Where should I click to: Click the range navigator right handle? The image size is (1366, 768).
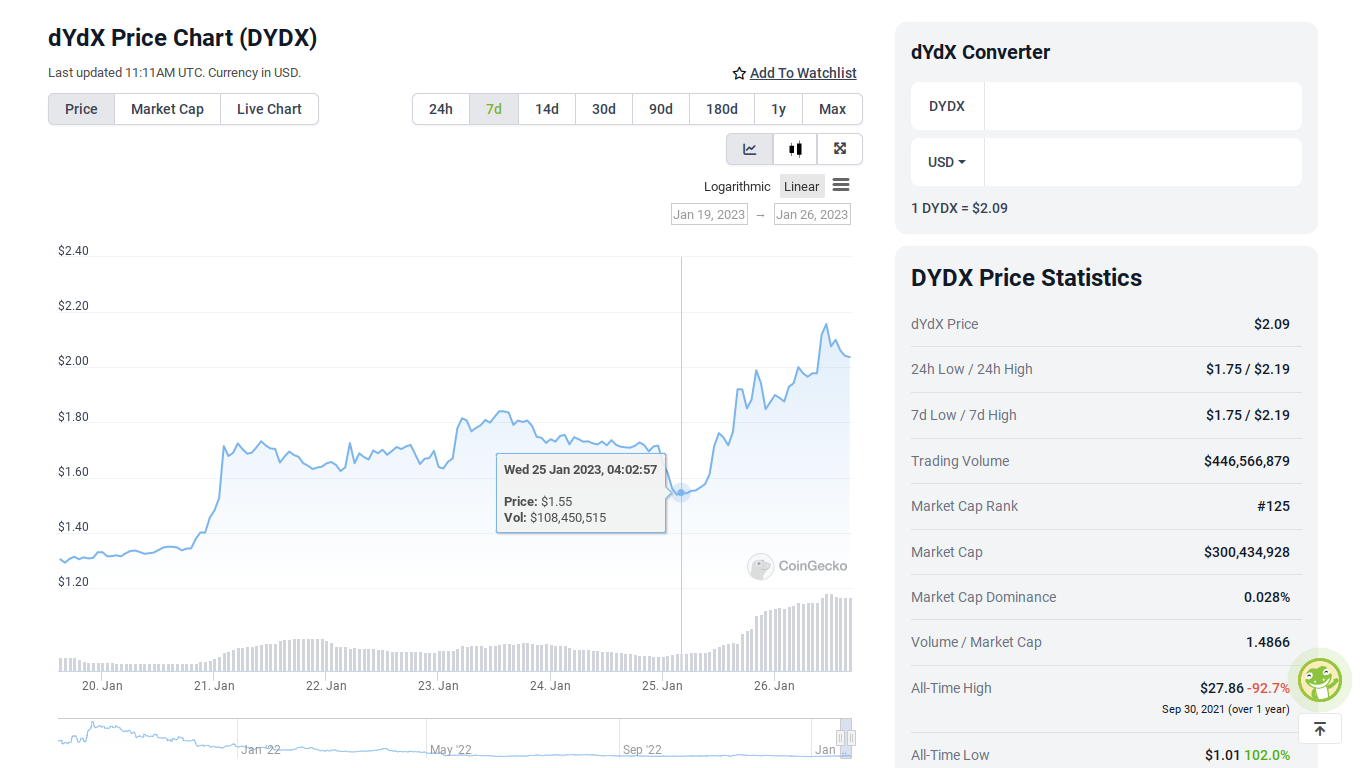(x=852, y=738)
